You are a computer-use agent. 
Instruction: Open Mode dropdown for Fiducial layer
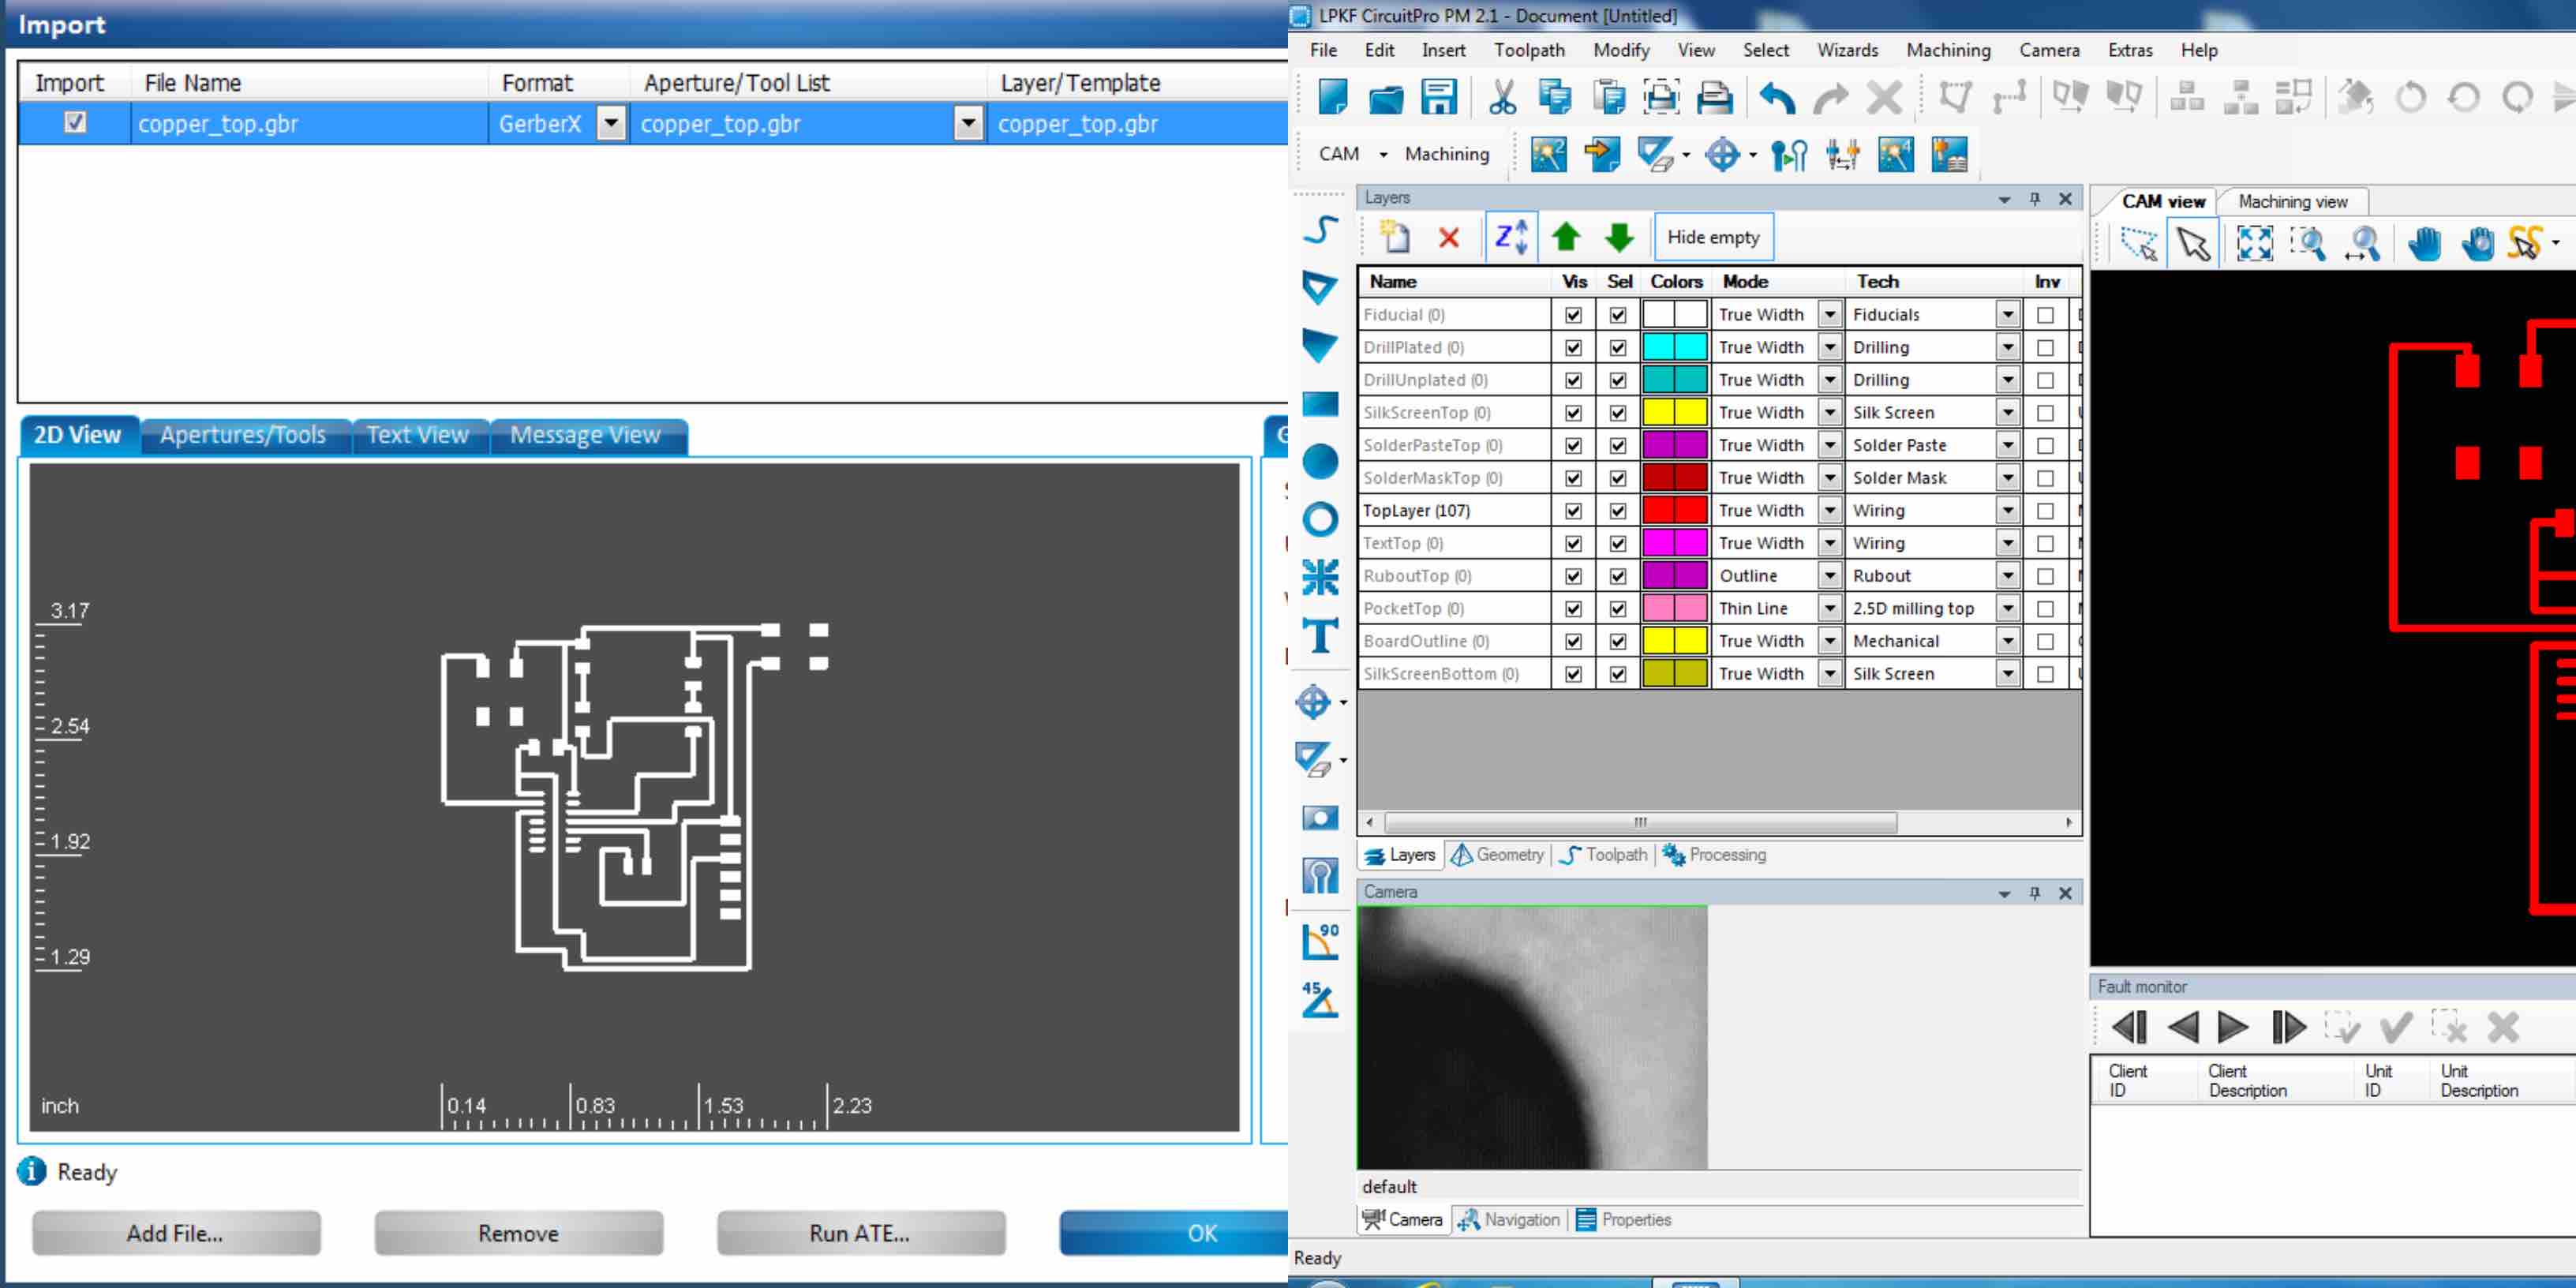(x=1829, y=315)
